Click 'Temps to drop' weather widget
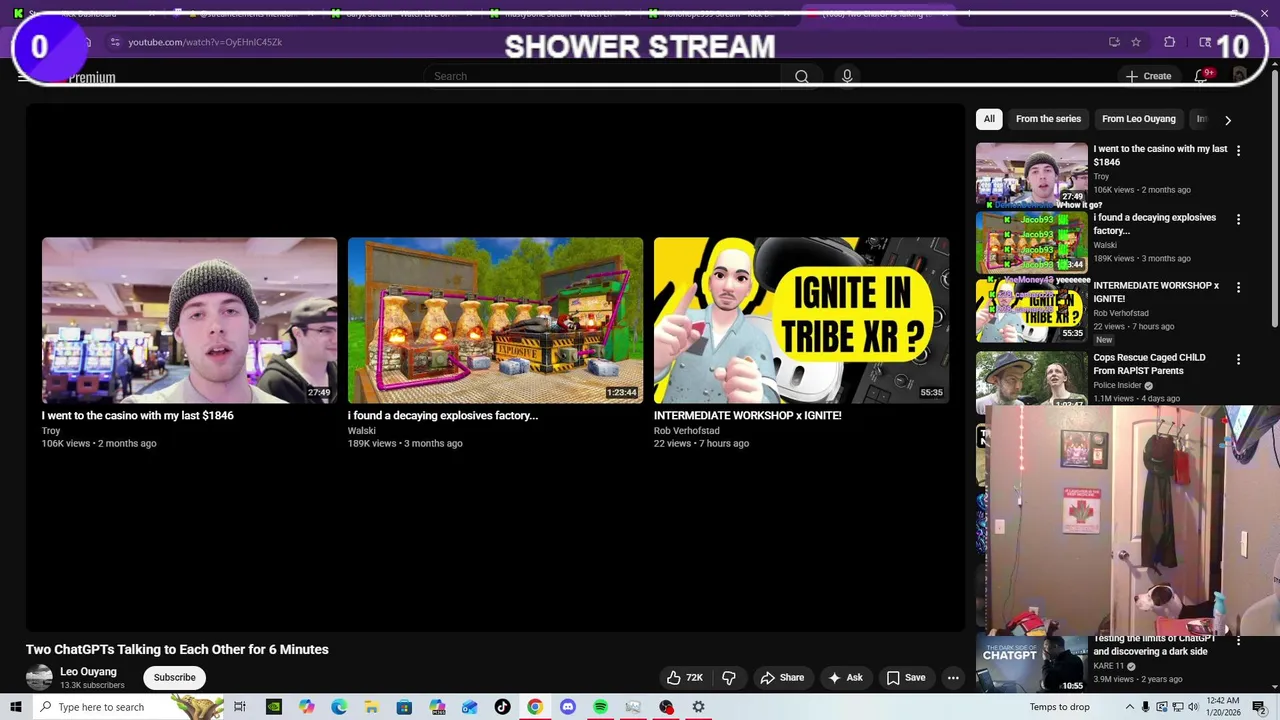This screenshot has width=1280, height=720. pos(1060,707)
